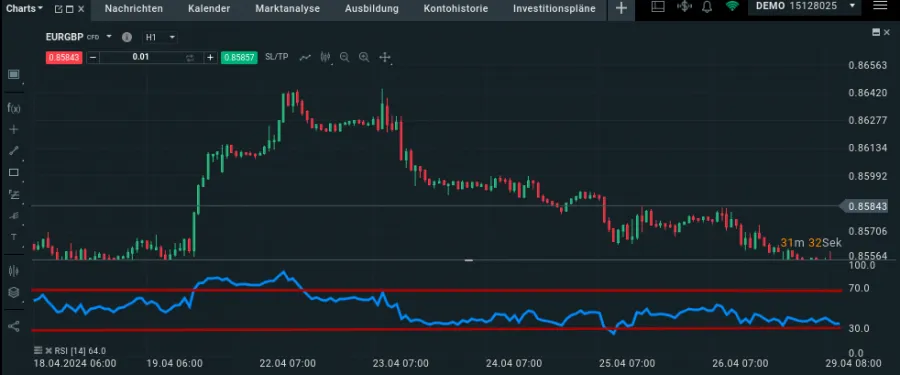Click the green connection status icon
The image size is (900, 375).
click(732, 6)
